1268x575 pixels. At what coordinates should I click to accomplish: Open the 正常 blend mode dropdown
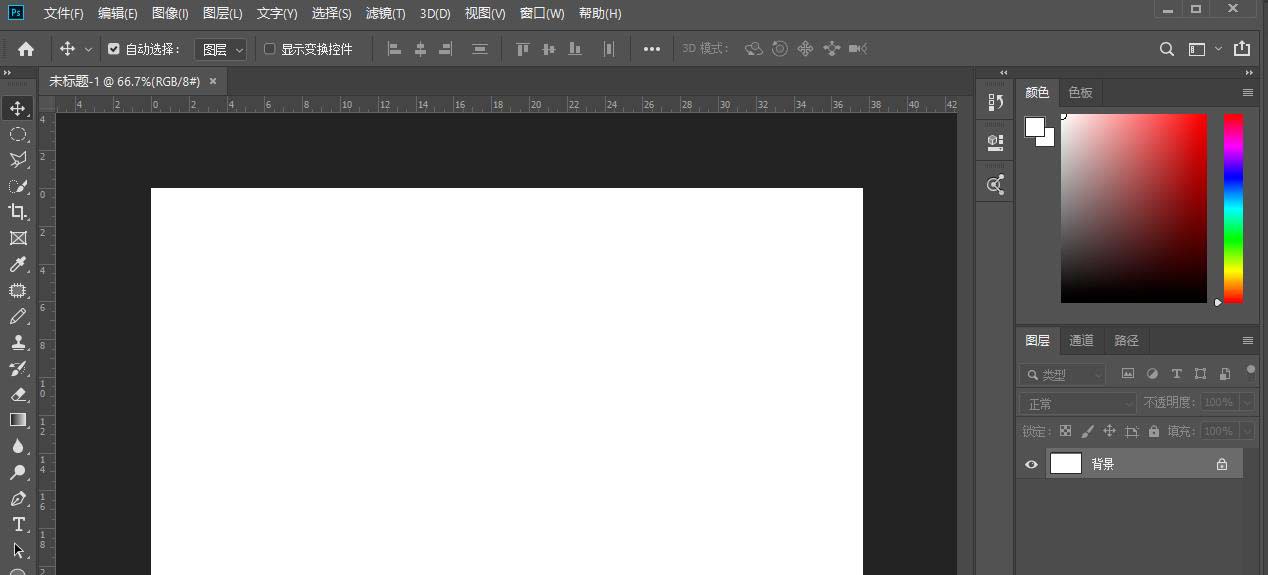pyautogui.click(x=1078, y=403)
